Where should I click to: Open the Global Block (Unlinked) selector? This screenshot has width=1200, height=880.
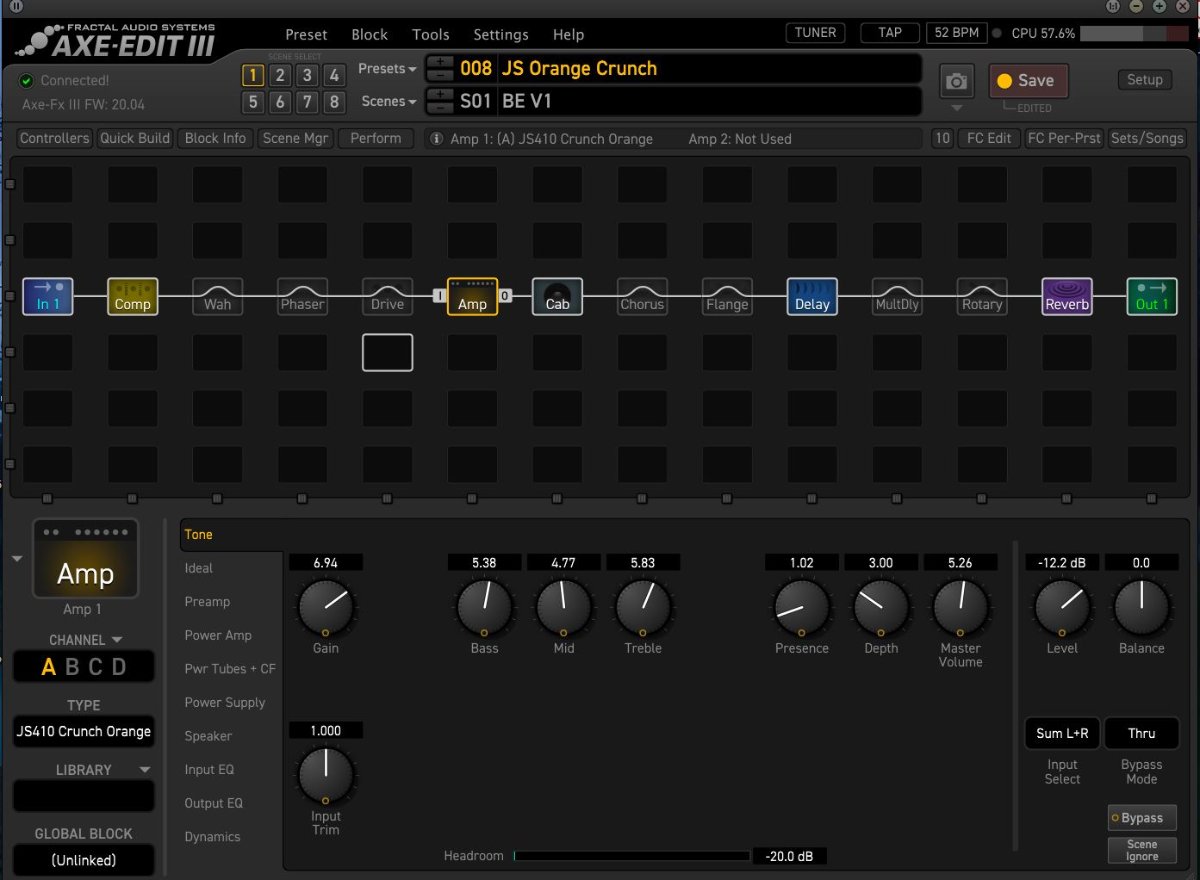[x=83, y=860]
